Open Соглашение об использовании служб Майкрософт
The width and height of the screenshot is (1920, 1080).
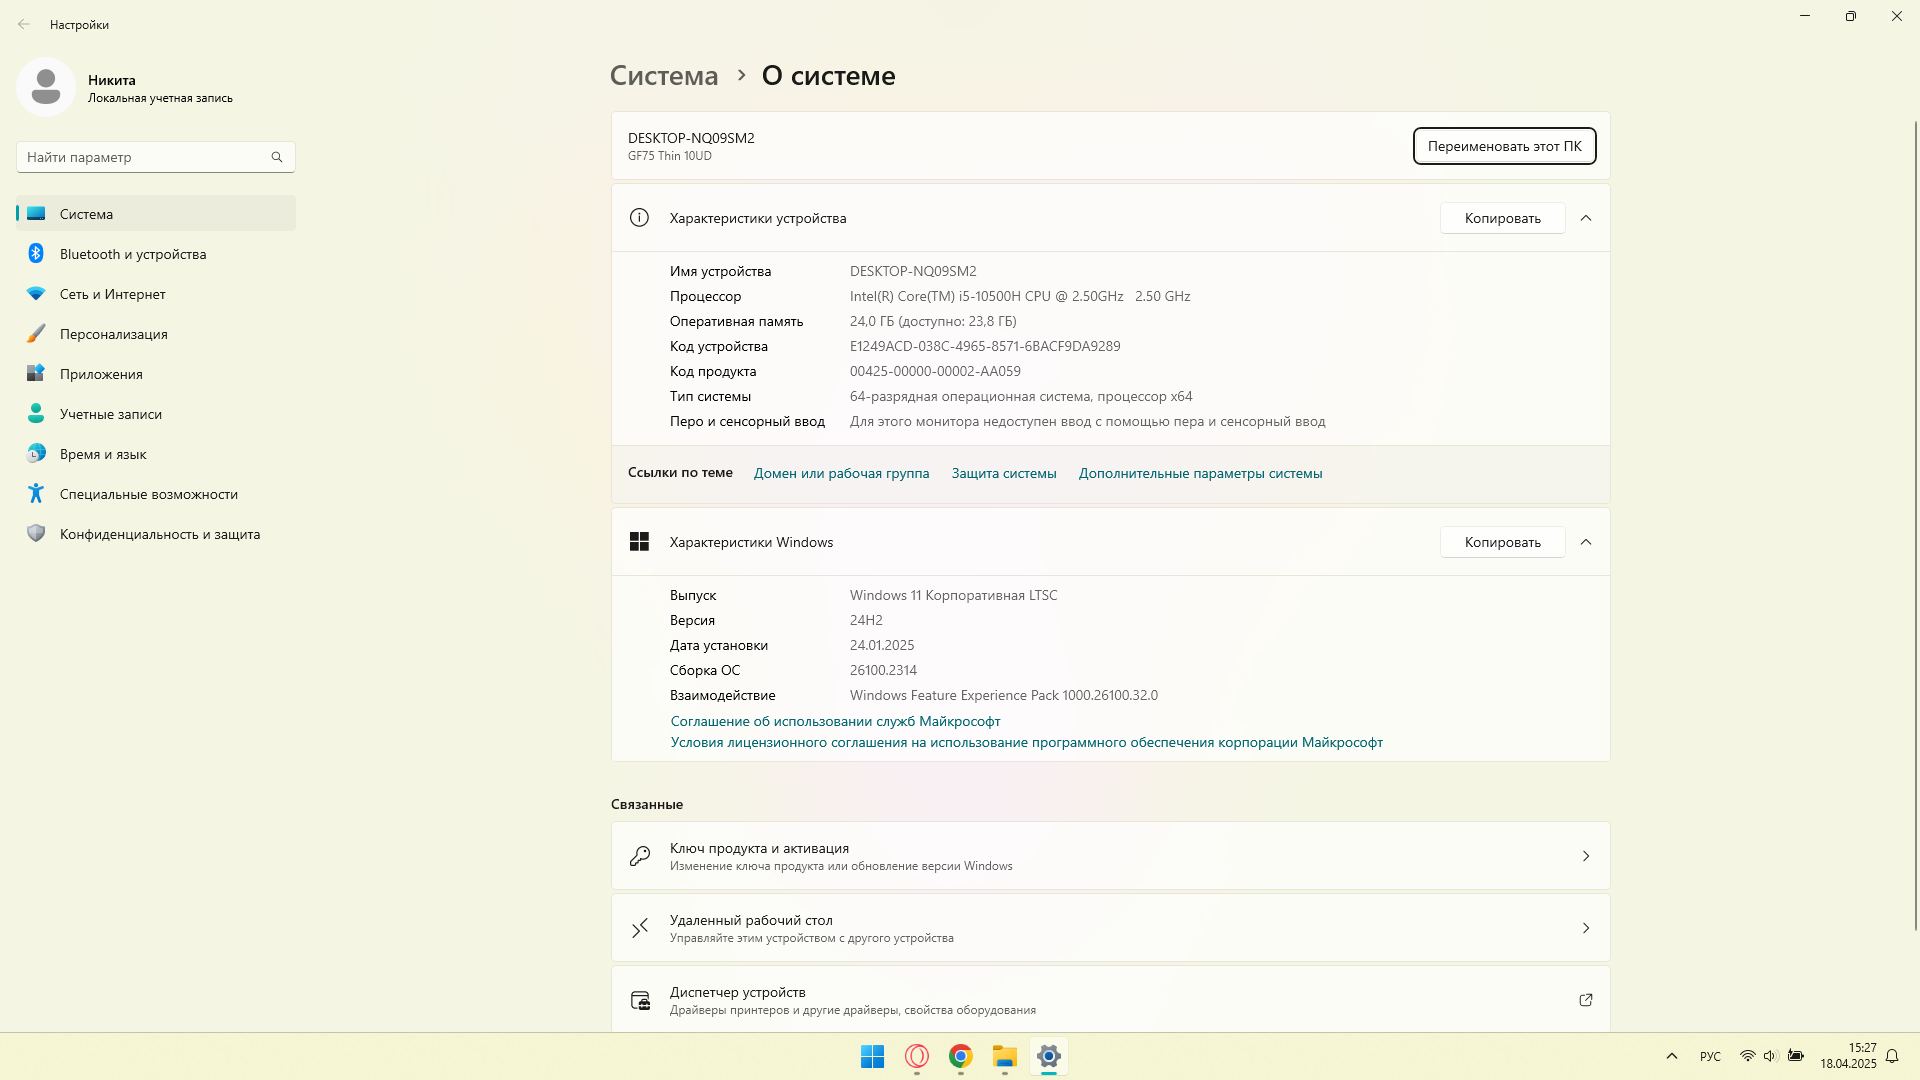[x=835, y=721]
